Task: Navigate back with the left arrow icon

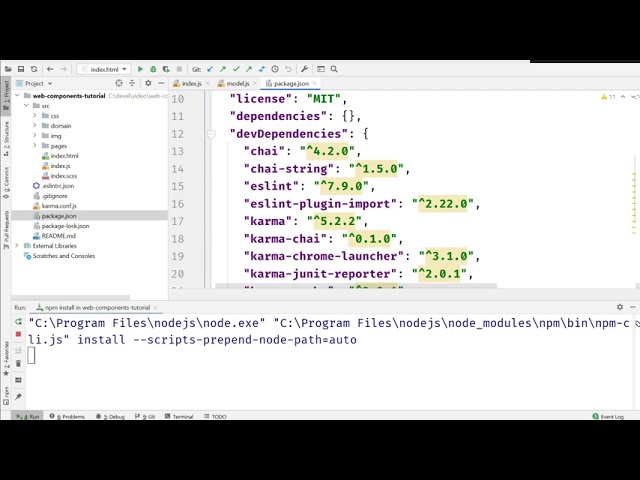Action: (50, 69)
